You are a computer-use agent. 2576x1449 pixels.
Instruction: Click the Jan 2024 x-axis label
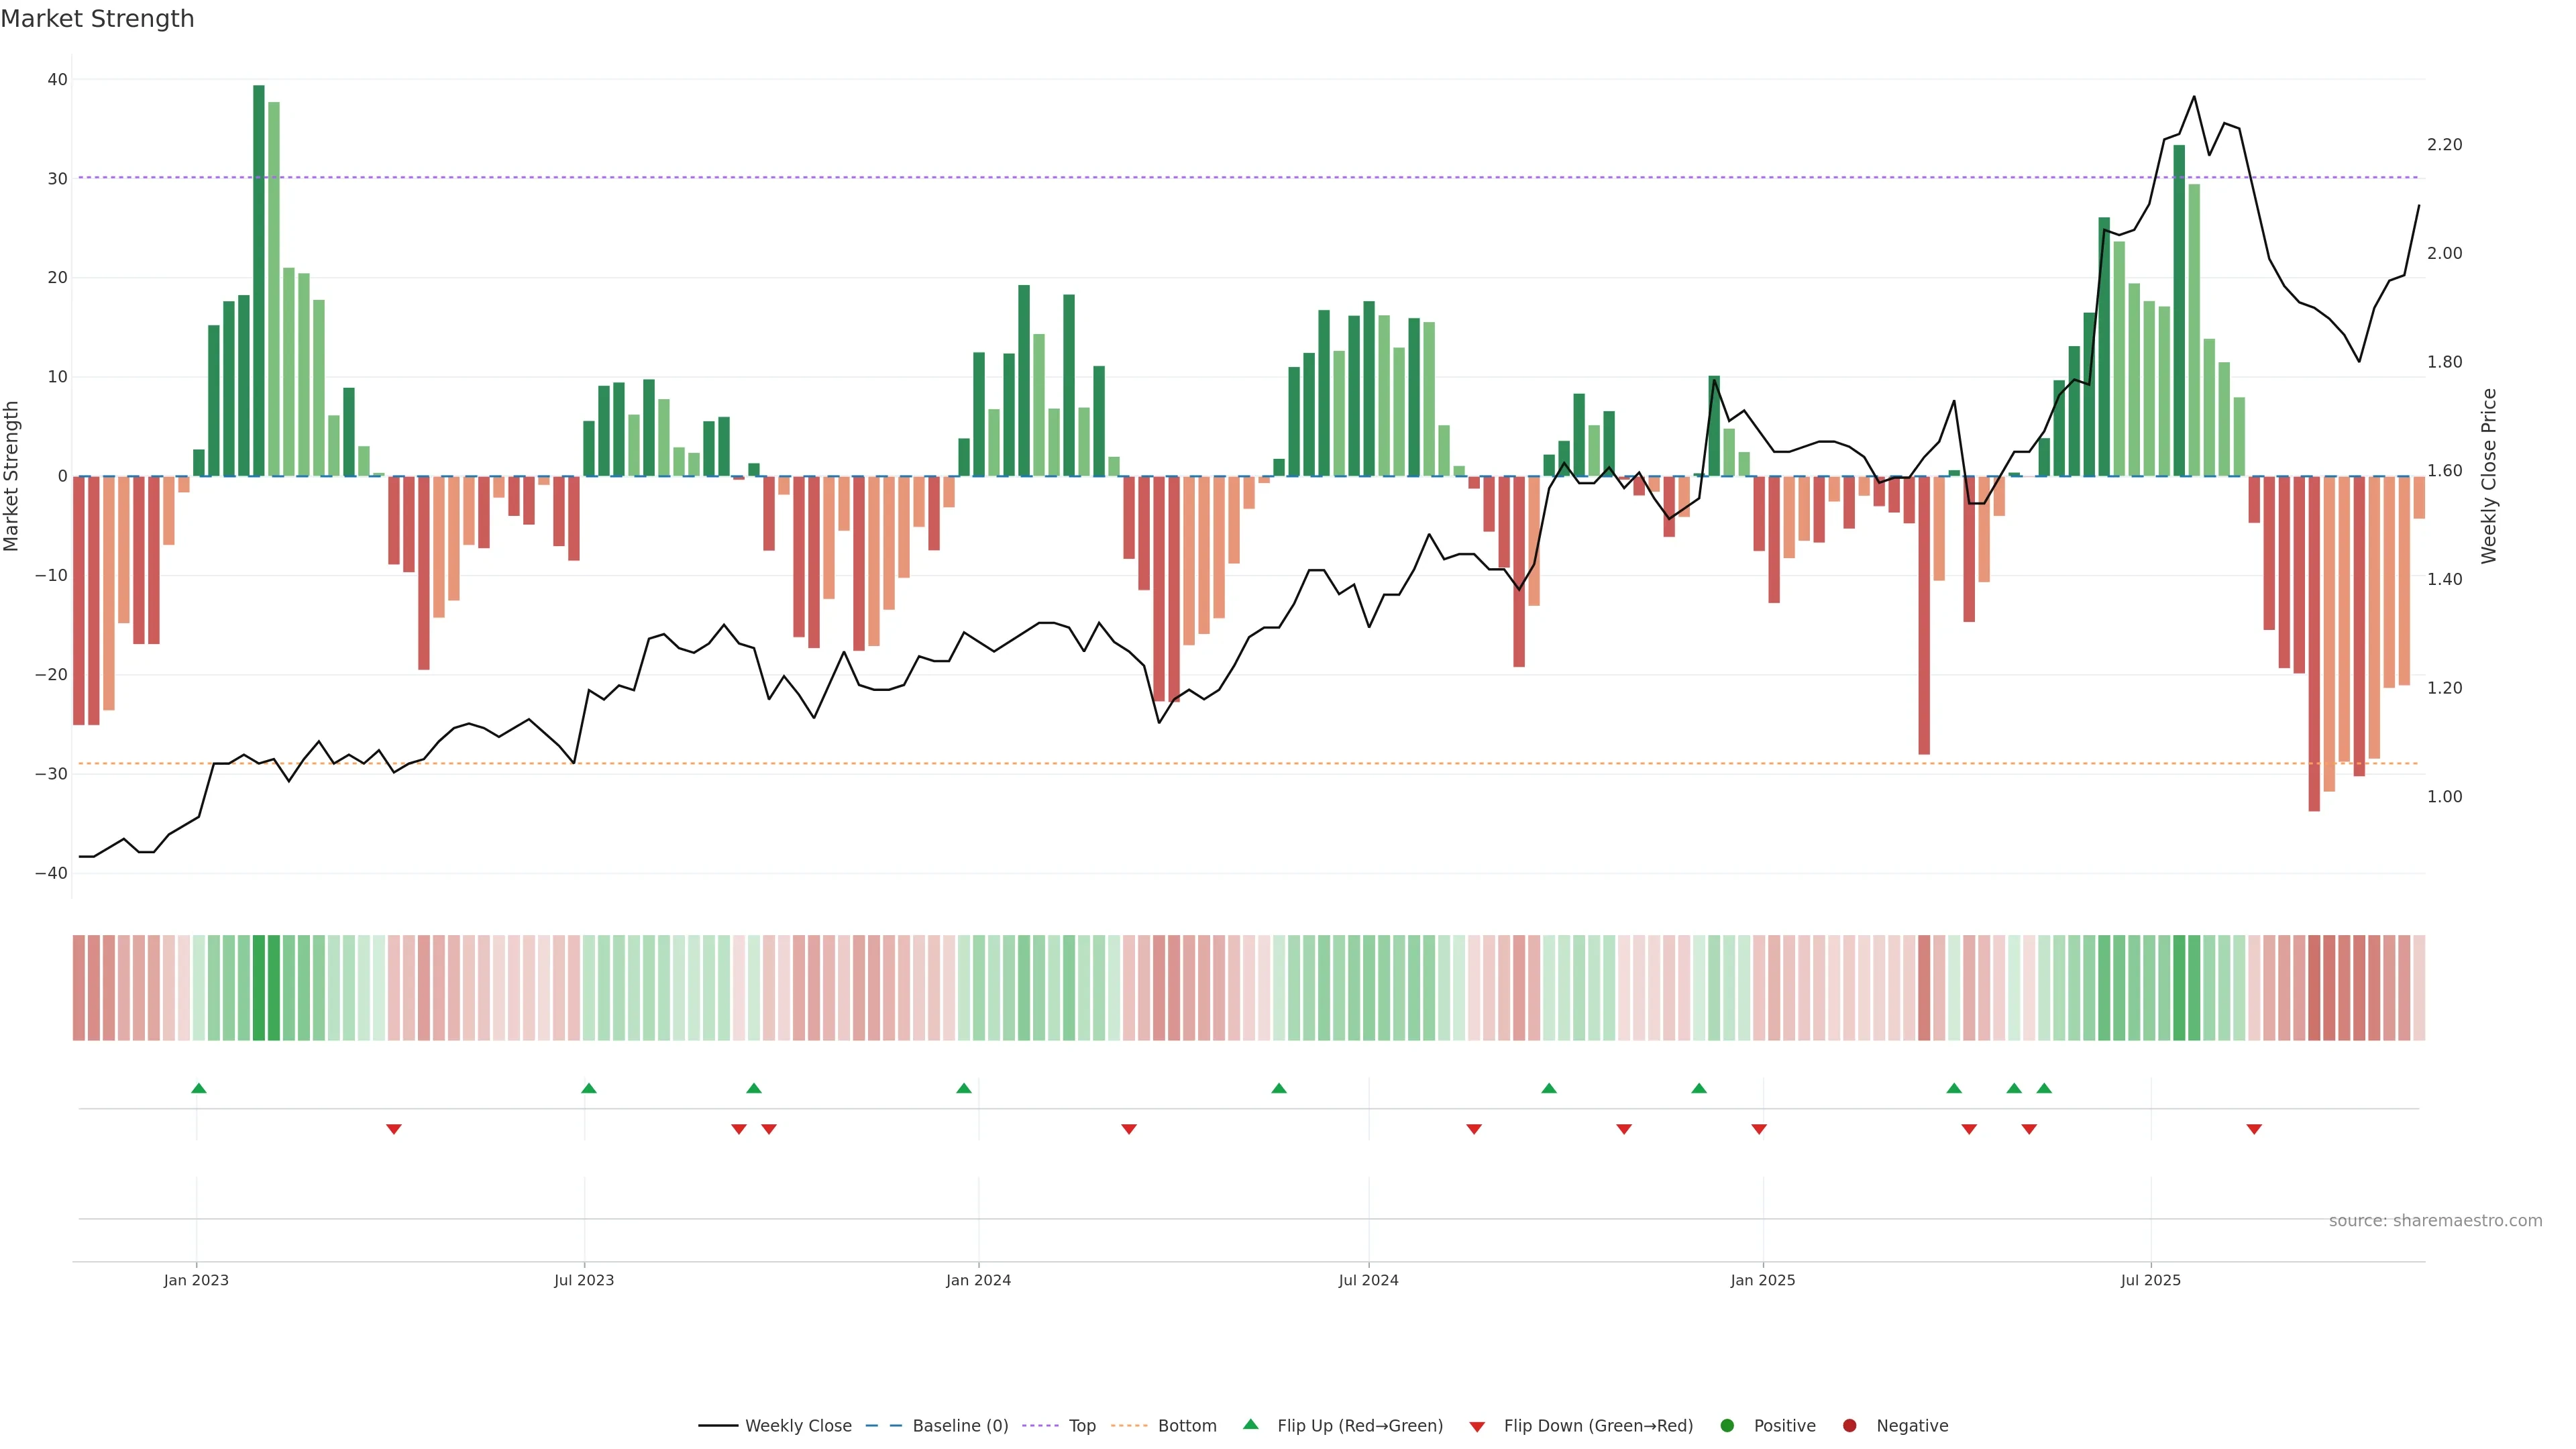pyautogui.click(x=978, y=1280)
